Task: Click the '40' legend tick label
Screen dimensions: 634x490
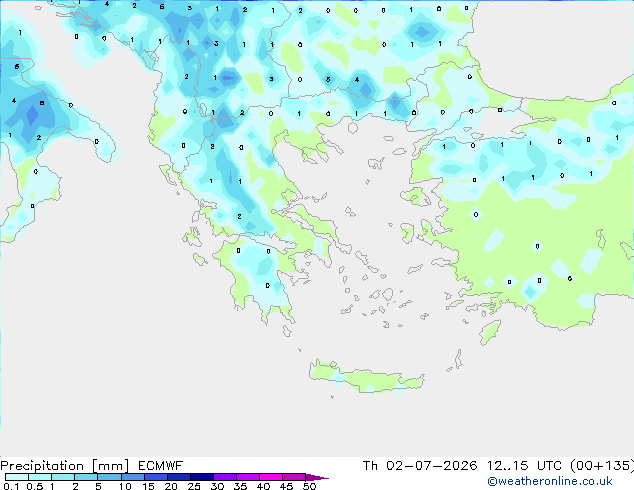Action: (x=263, y=486)
